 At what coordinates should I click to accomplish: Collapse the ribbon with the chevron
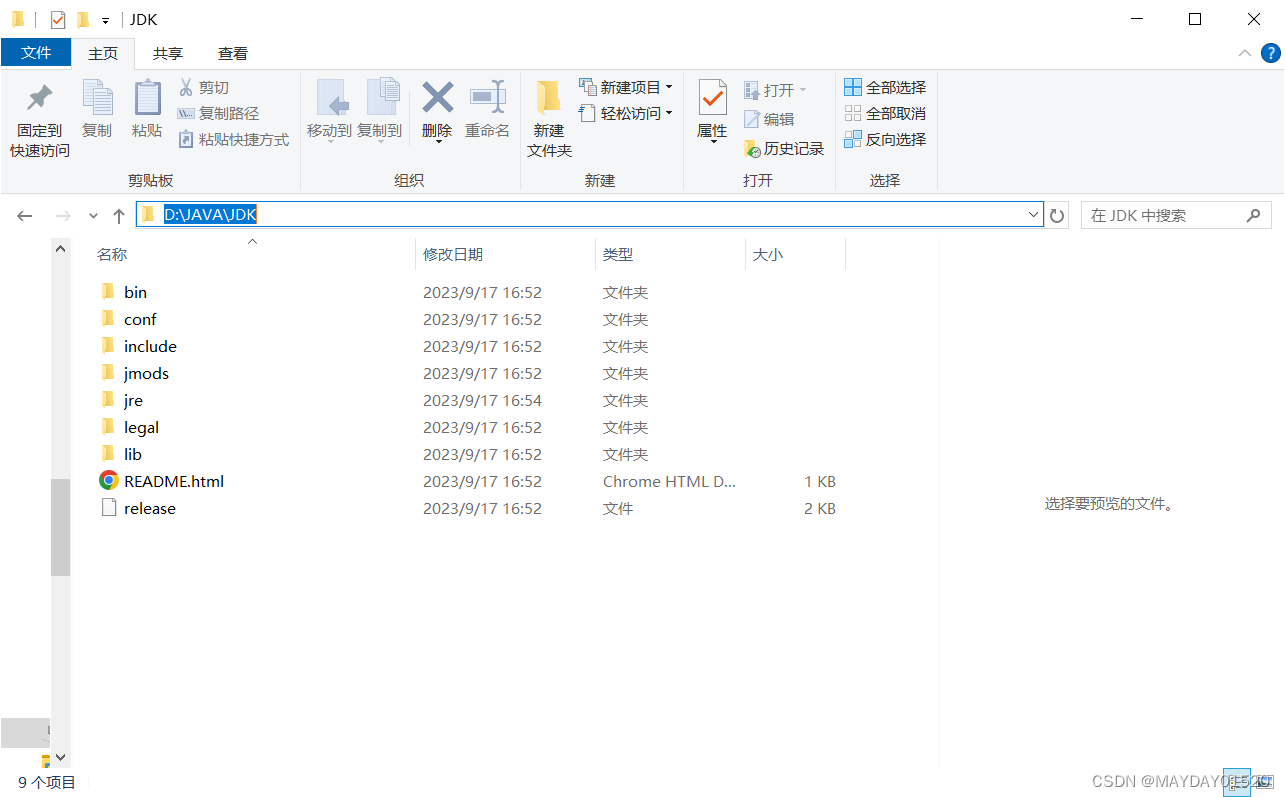click(1245, 53)
